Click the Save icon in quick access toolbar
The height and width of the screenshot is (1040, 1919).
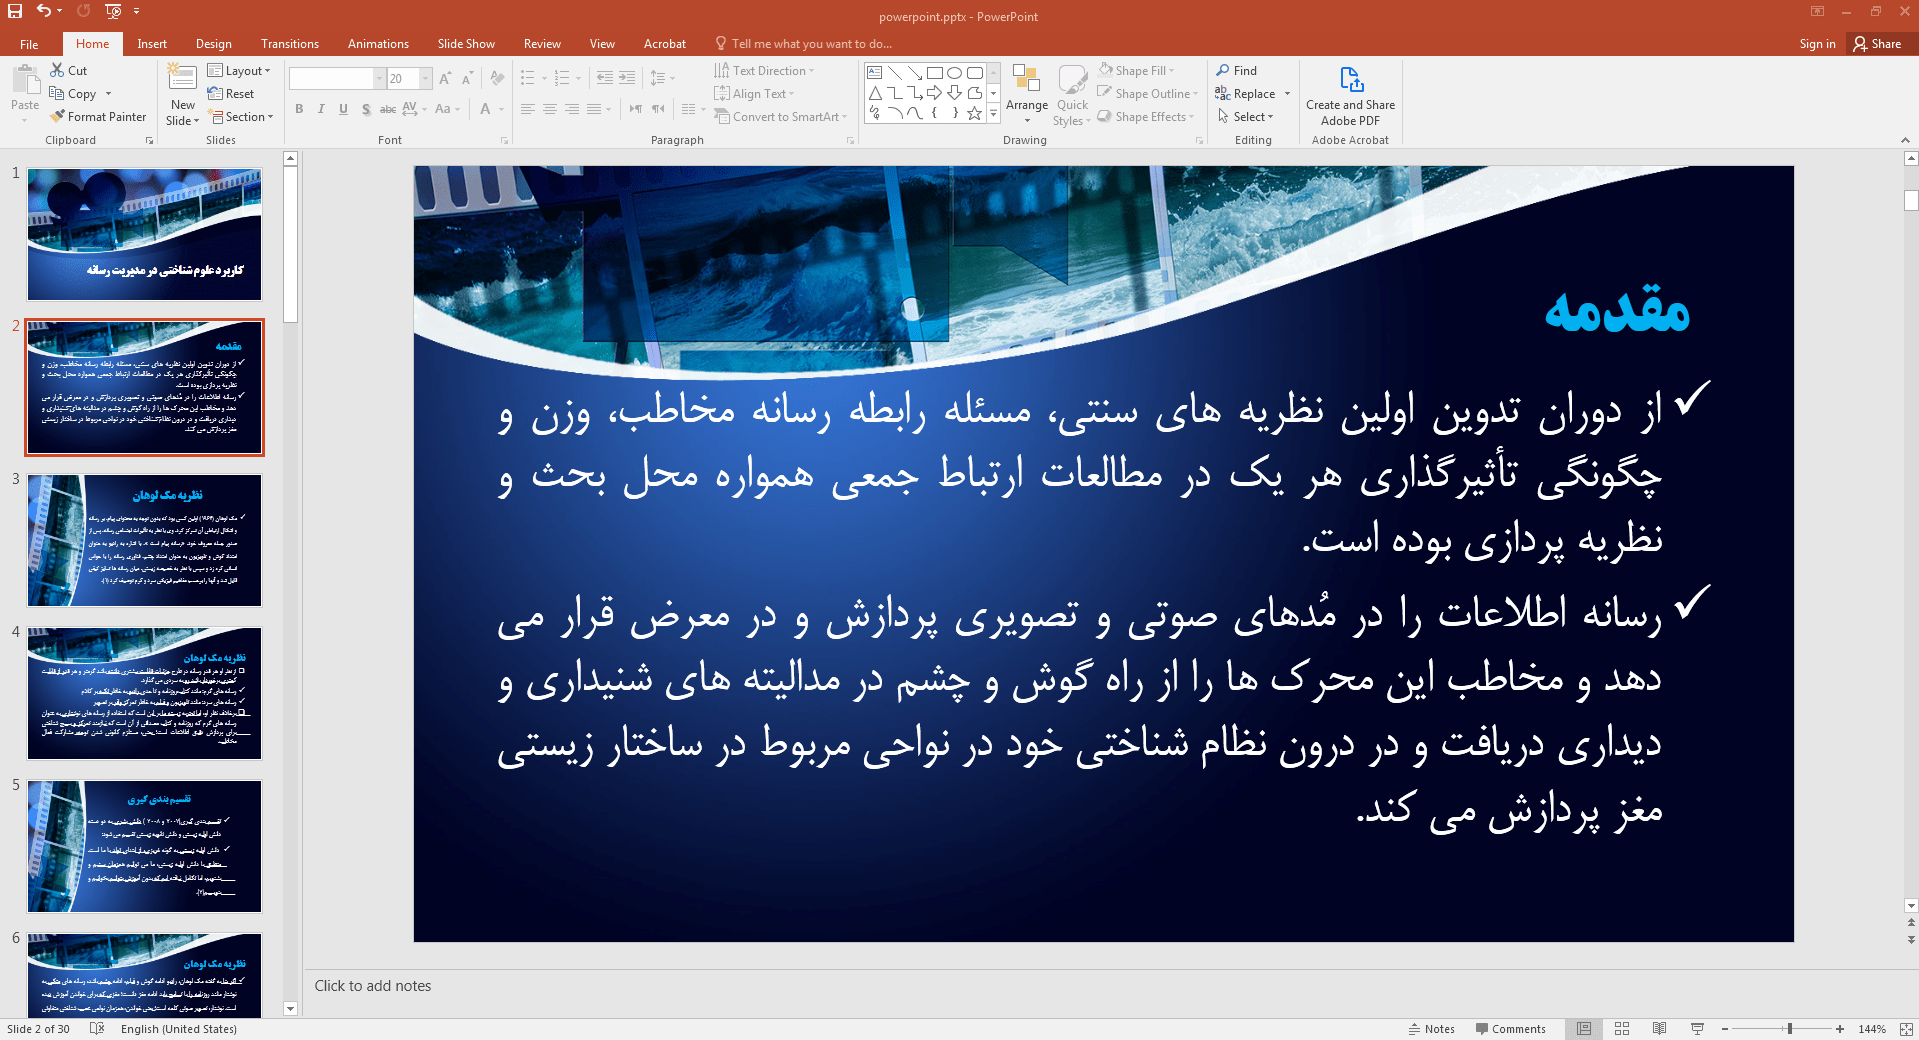pos(15,11)
